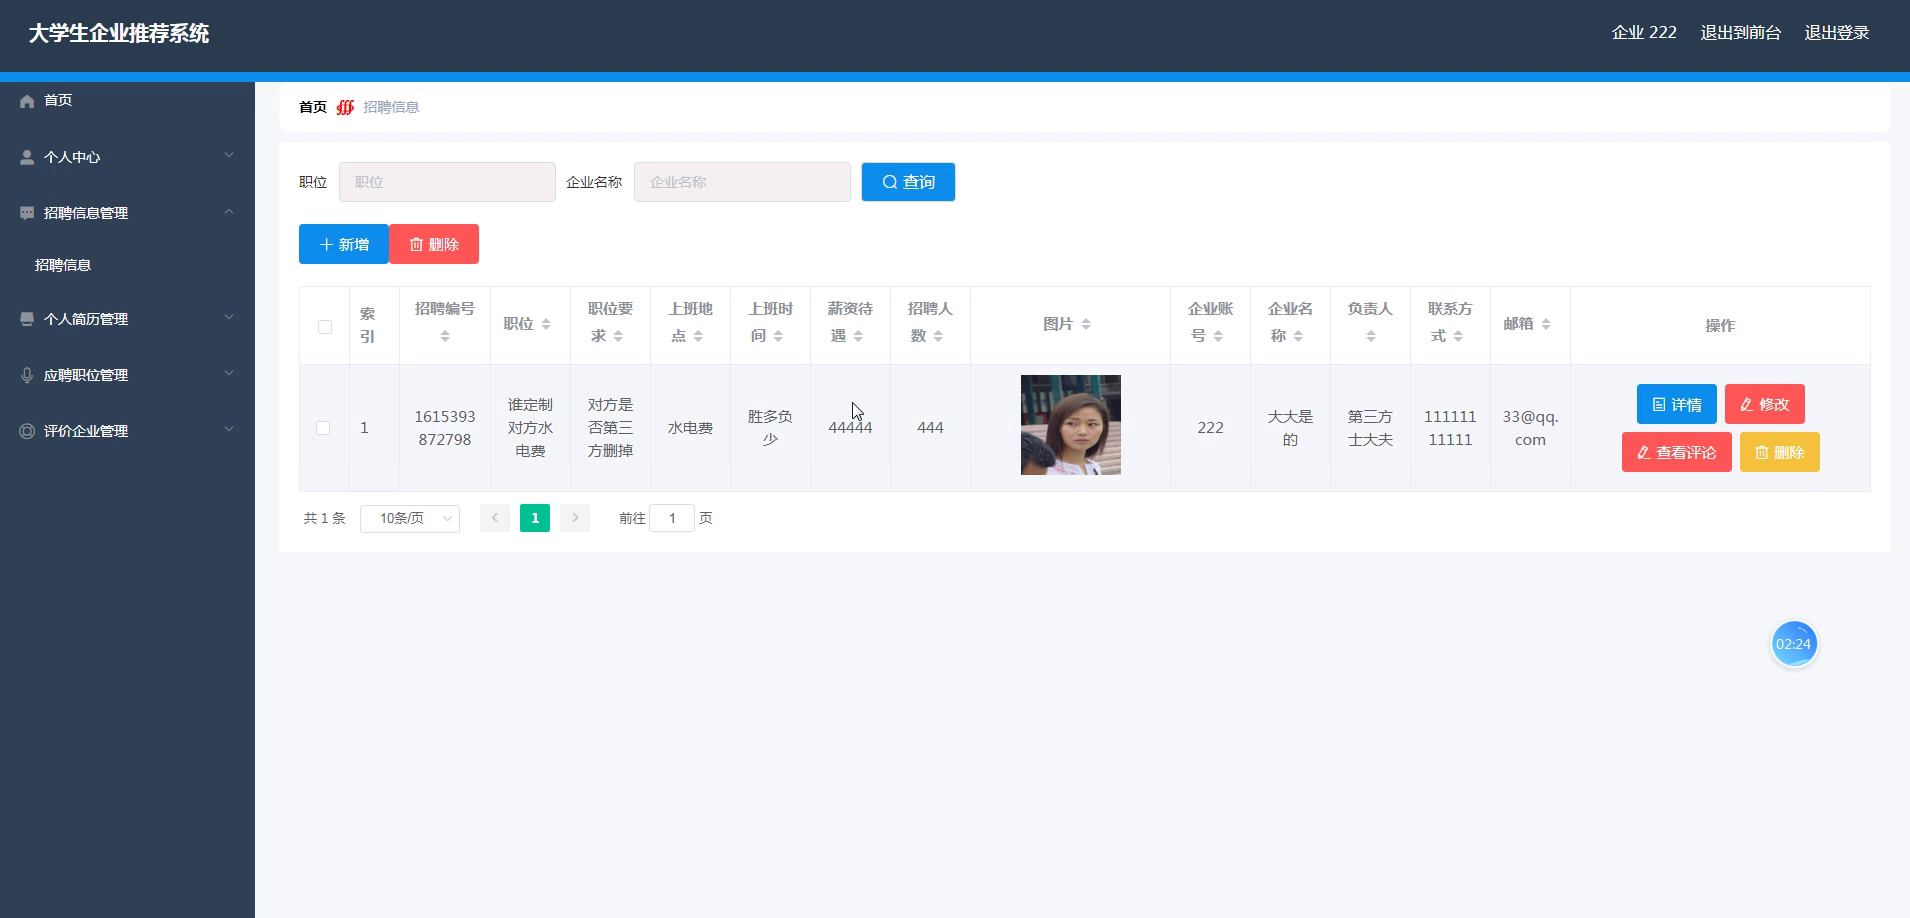
Task: Select page 1 in pagination
Action: pos(535,518)
